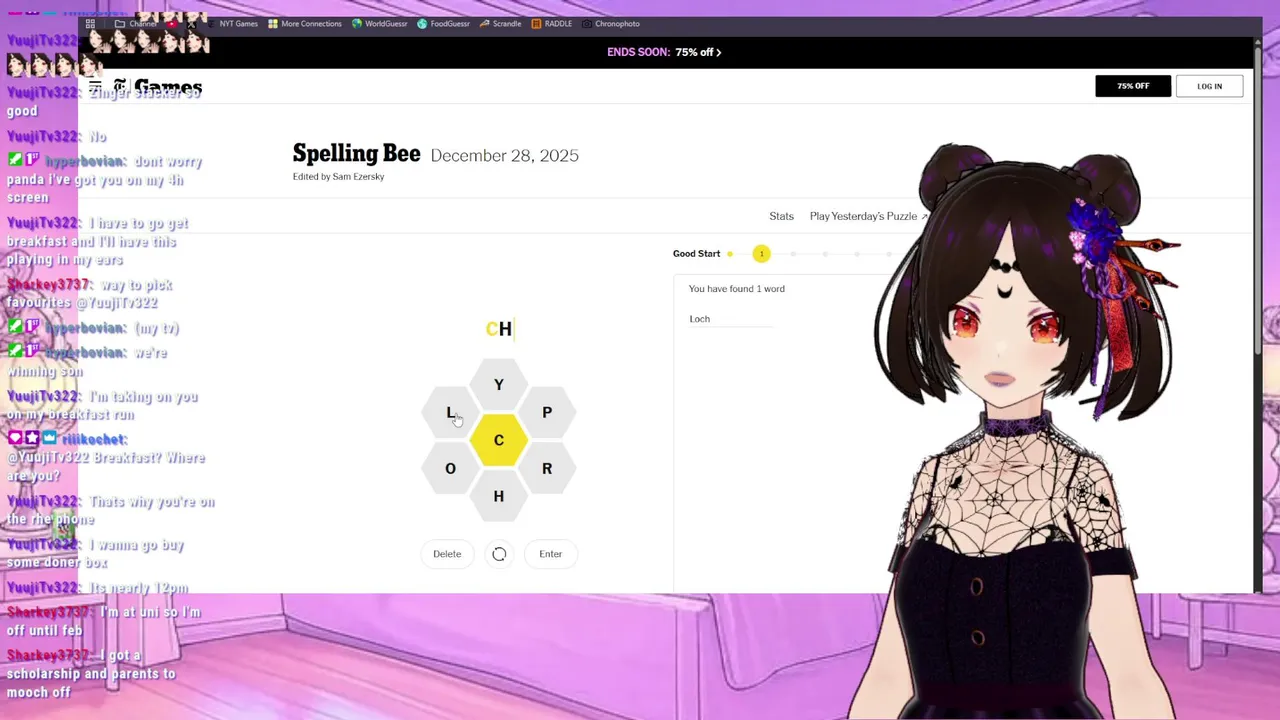Image resolution: width=1280 pixels, height=720 pixels.
Task: Click the December 28, 2025 date
Action: click(504, 155)
